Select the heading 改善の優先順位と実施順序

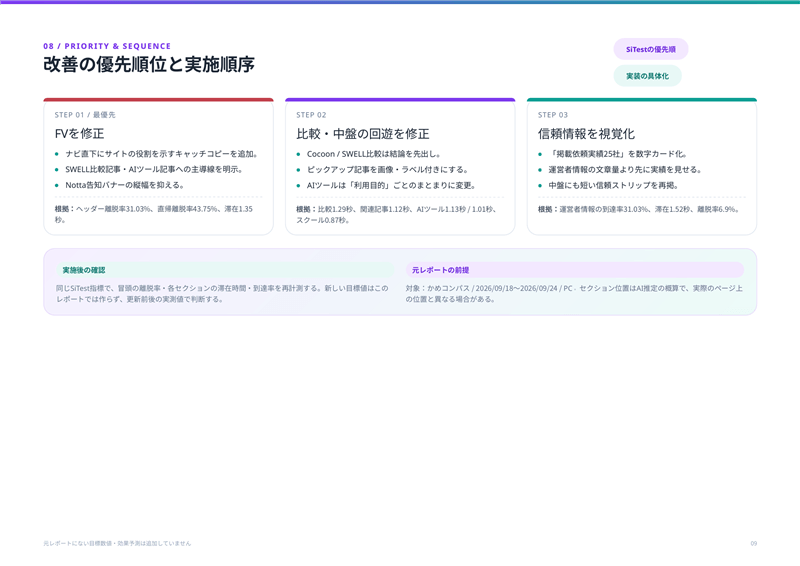click(149, 65)
